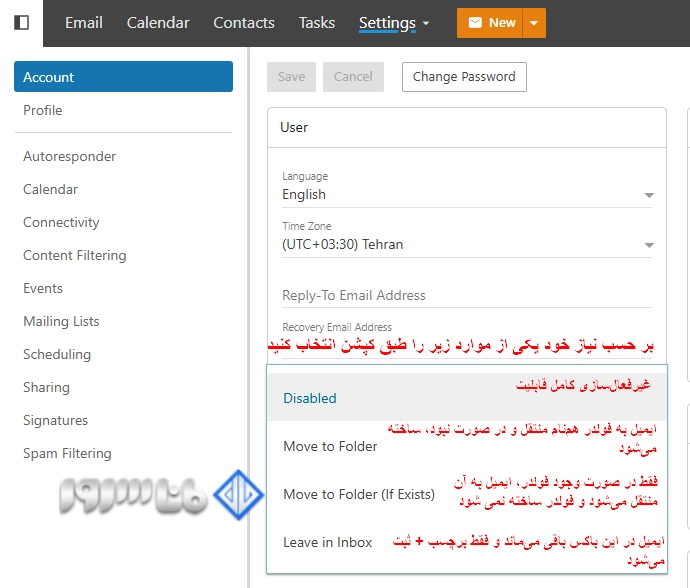Open Sharing settings
The image size is (690, 588).
(x=46, y=387)
